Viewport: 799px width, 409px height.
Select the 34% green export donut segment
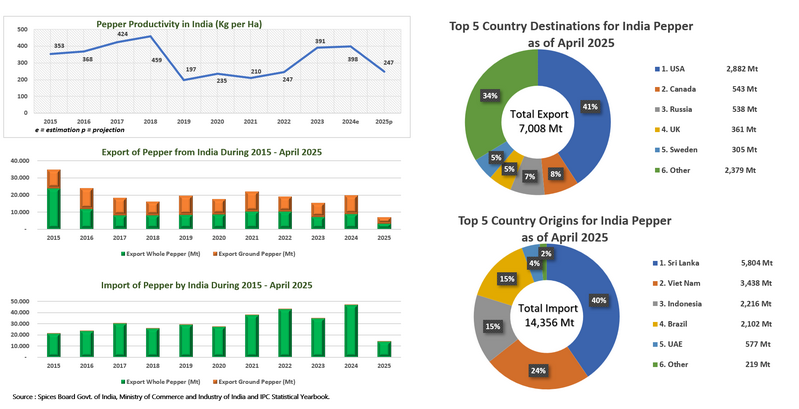490,96
